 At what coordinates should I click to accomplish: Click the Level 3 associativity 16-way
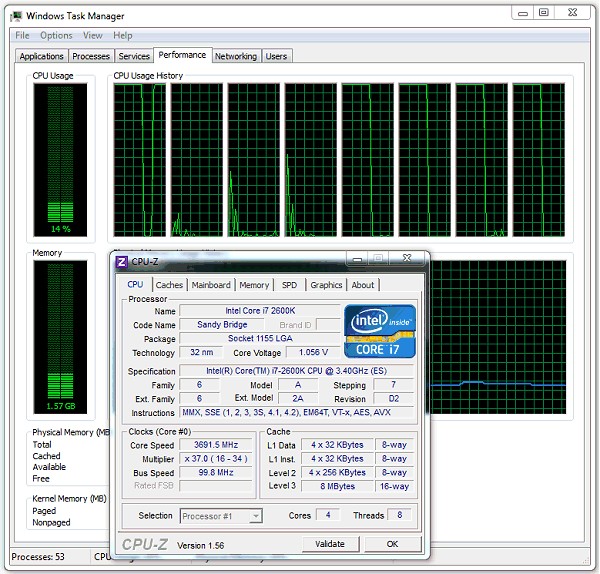(394, 486)
